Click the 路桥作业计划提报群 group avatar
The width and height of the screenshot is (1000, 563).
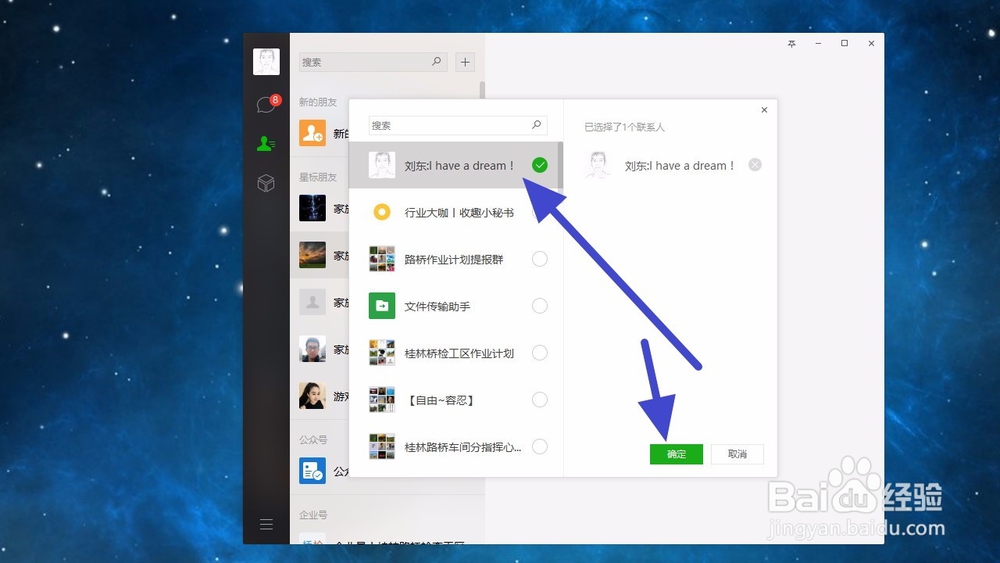(382, 259)
